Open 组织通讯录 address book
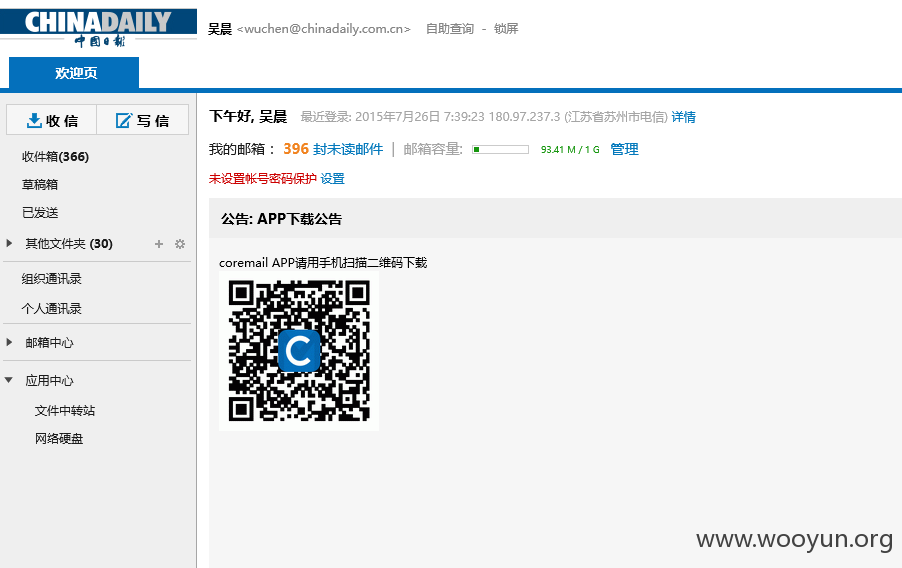Viewport: 902px width, 568px height. point(52,279)
